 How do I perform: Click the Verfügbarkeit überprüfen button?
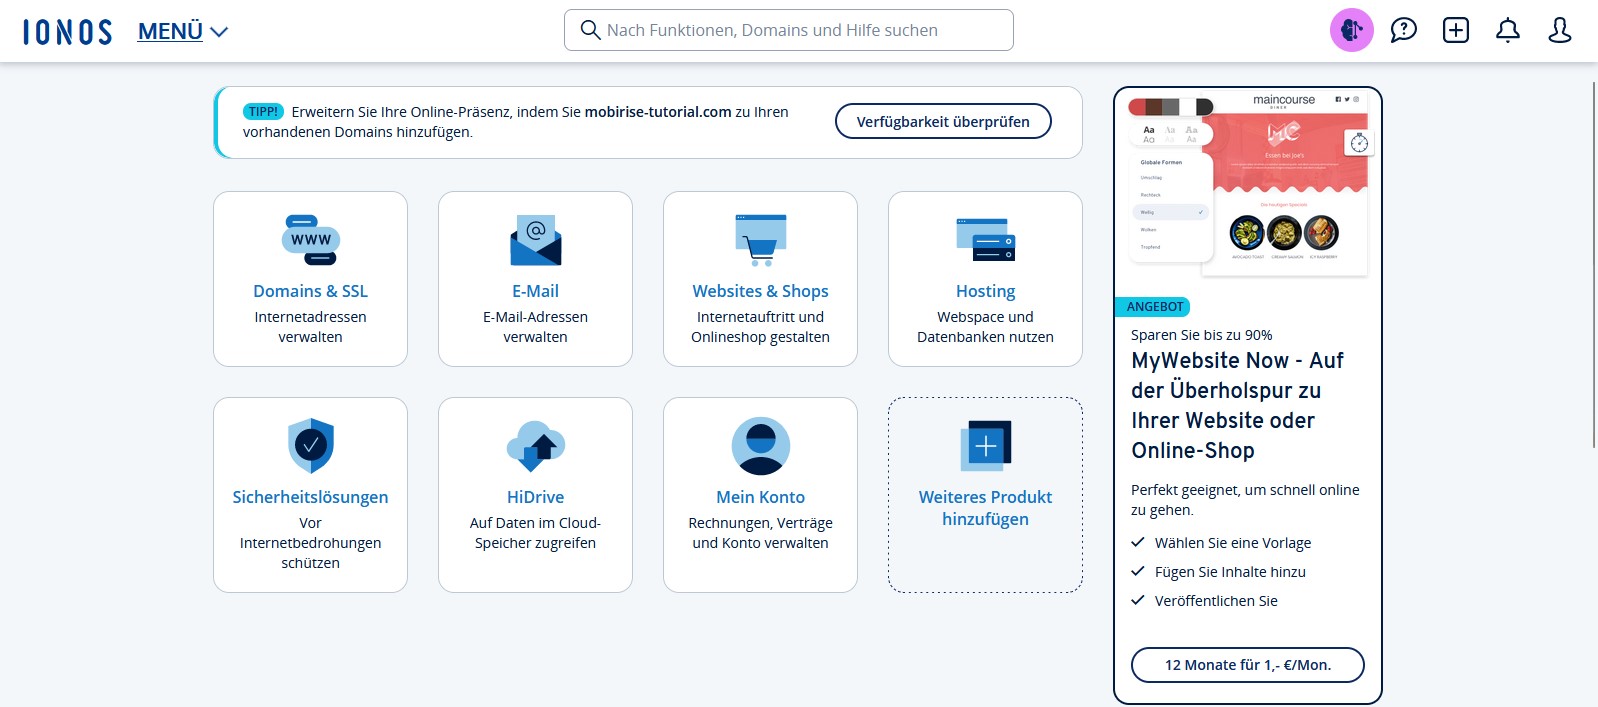coord(942,122)
